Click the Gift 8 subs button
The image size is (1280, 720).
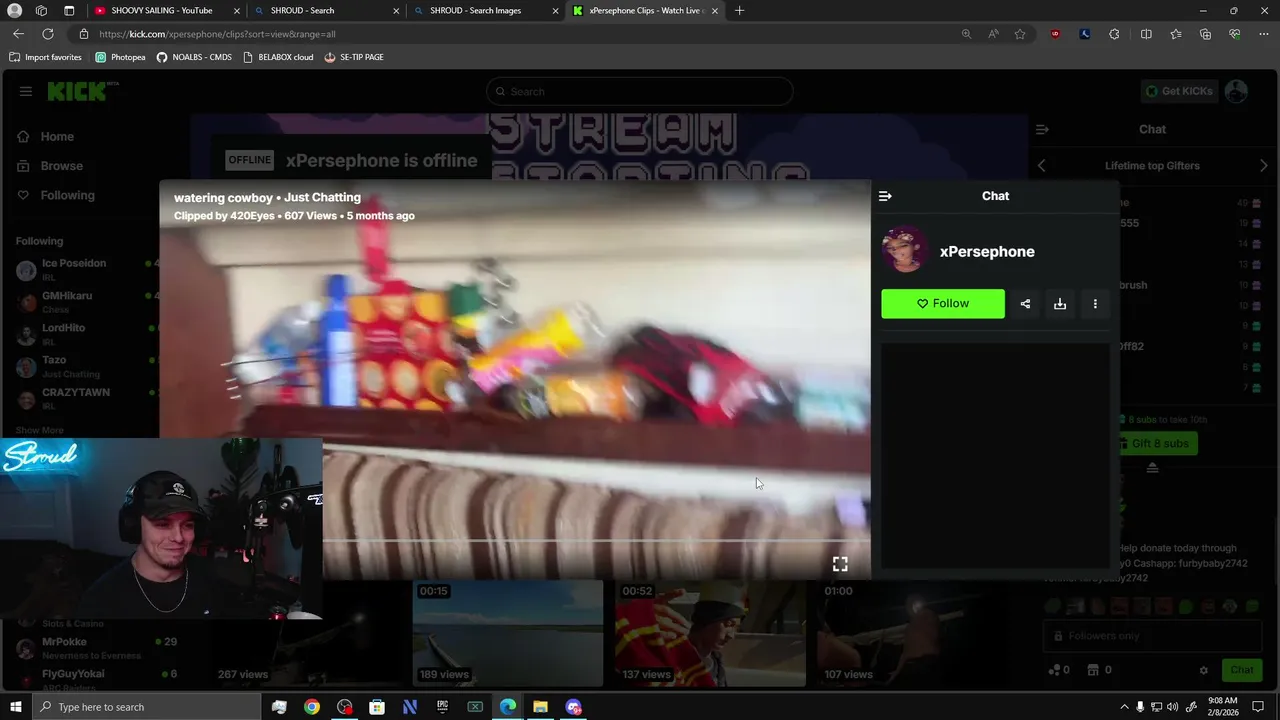[x=1157, y=443]
